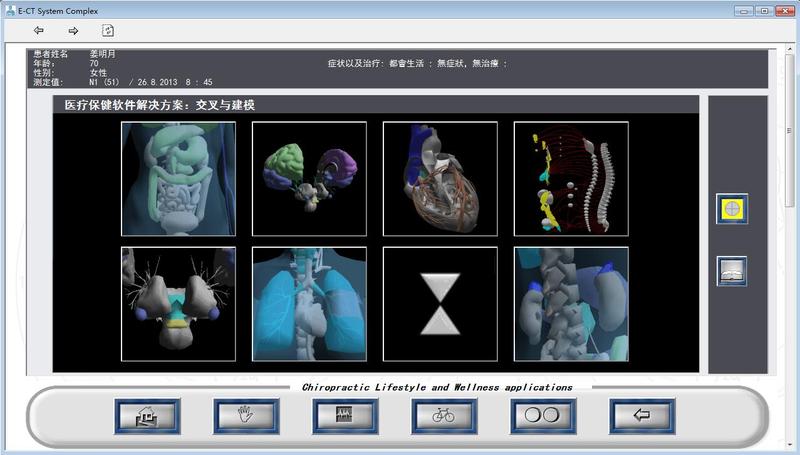The image size is (800, 455).
Task: Open the pelvis model thumbnail
Action: pos(178,304)
